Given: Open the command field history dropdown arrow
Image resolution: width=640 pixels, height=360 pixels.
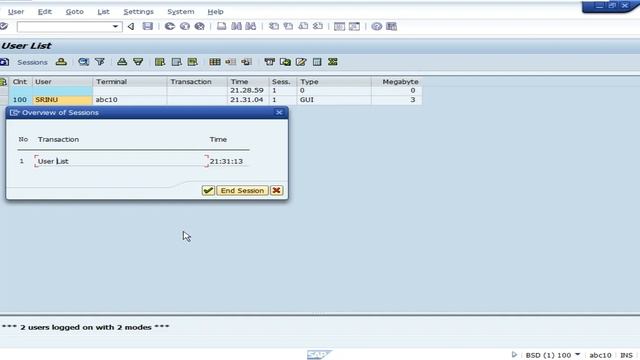Looking at the screenshot, I should pyautogui.click(x=116, y=27).
